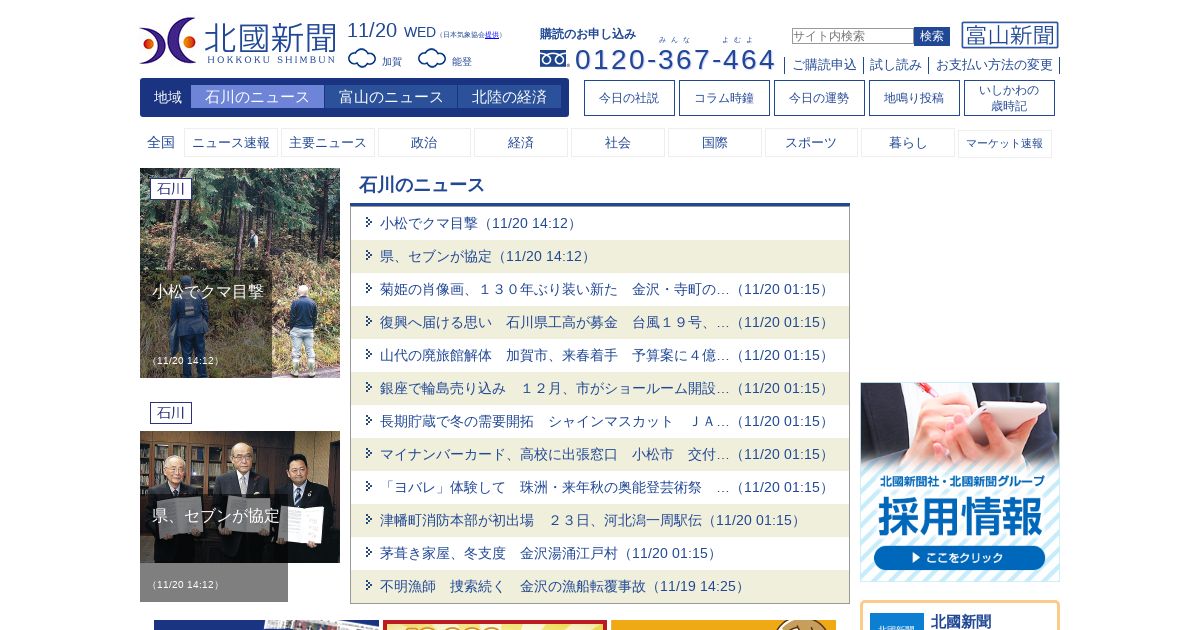Open 政治 menu item

(424, 143)
